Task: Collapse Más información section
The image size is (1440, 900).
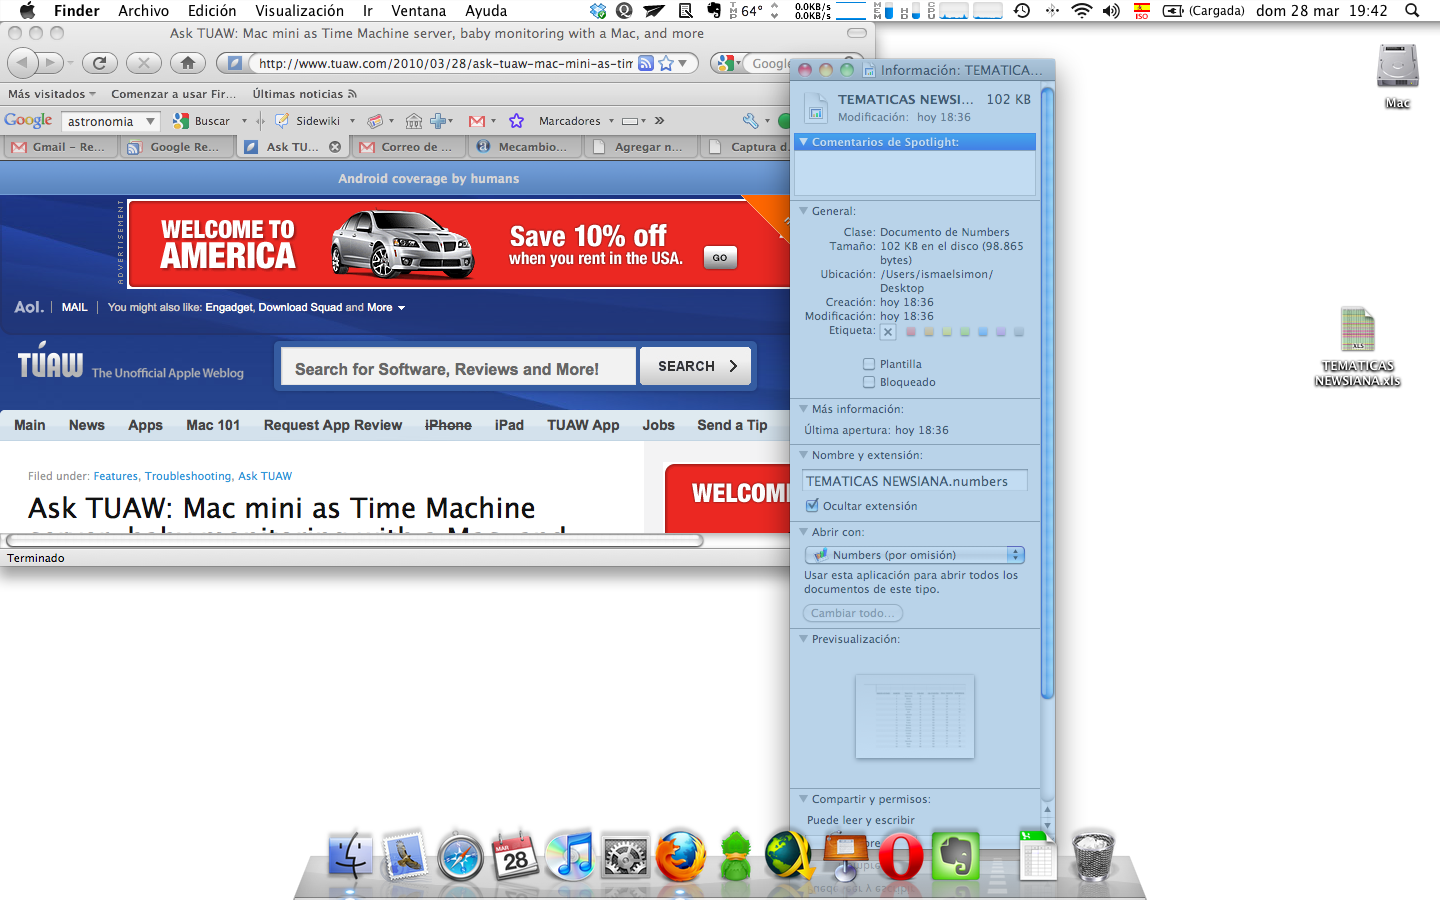Action: 803,409
